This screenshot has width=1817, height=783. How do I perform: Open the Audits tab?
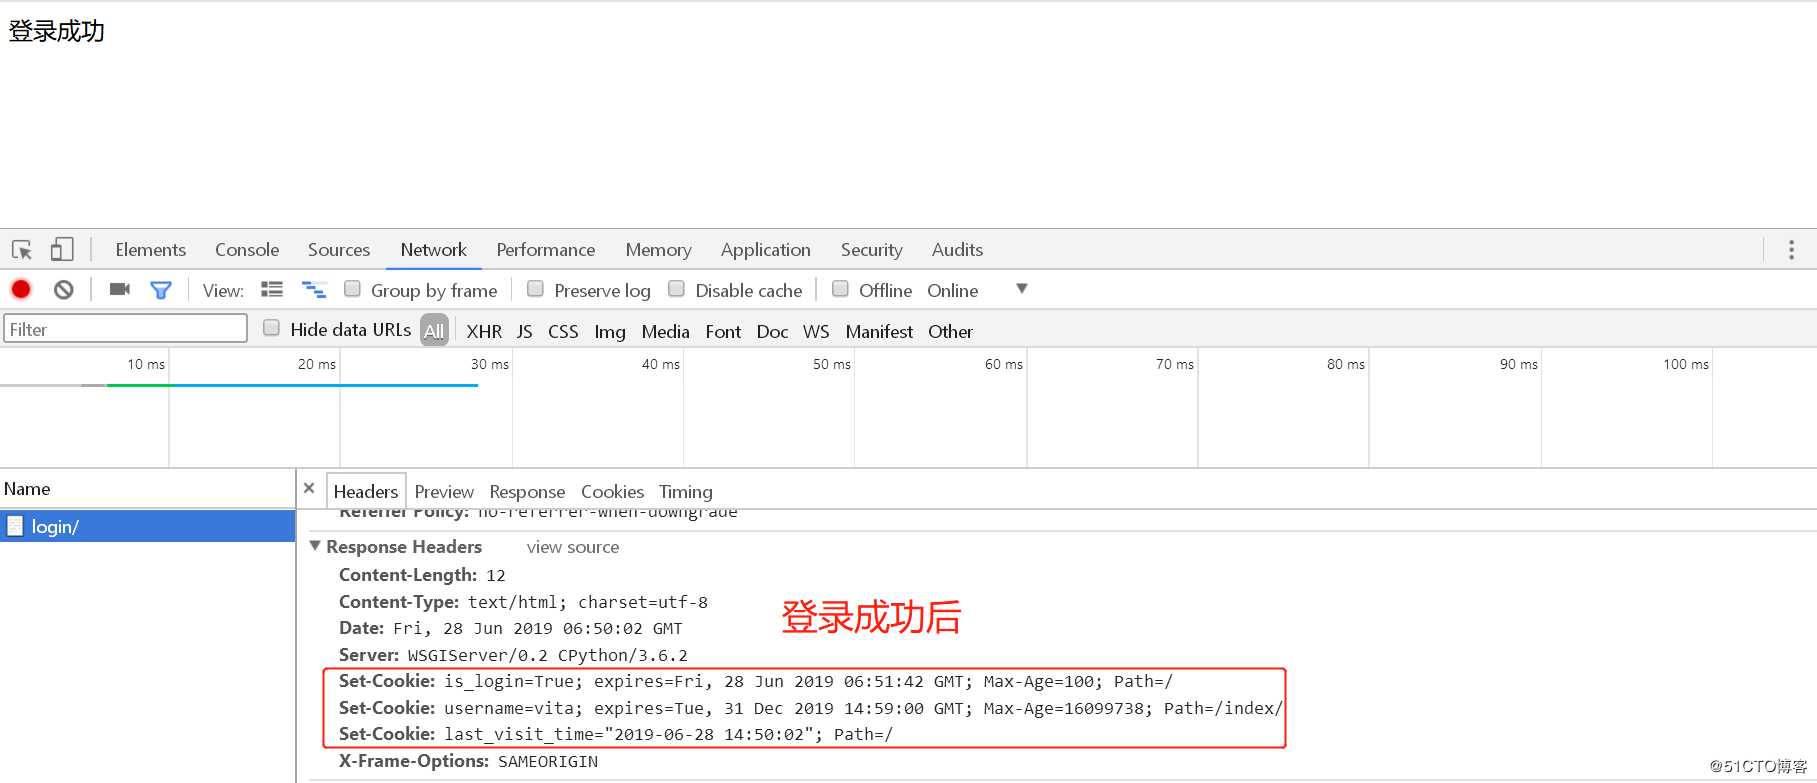(x=957, y=250)
